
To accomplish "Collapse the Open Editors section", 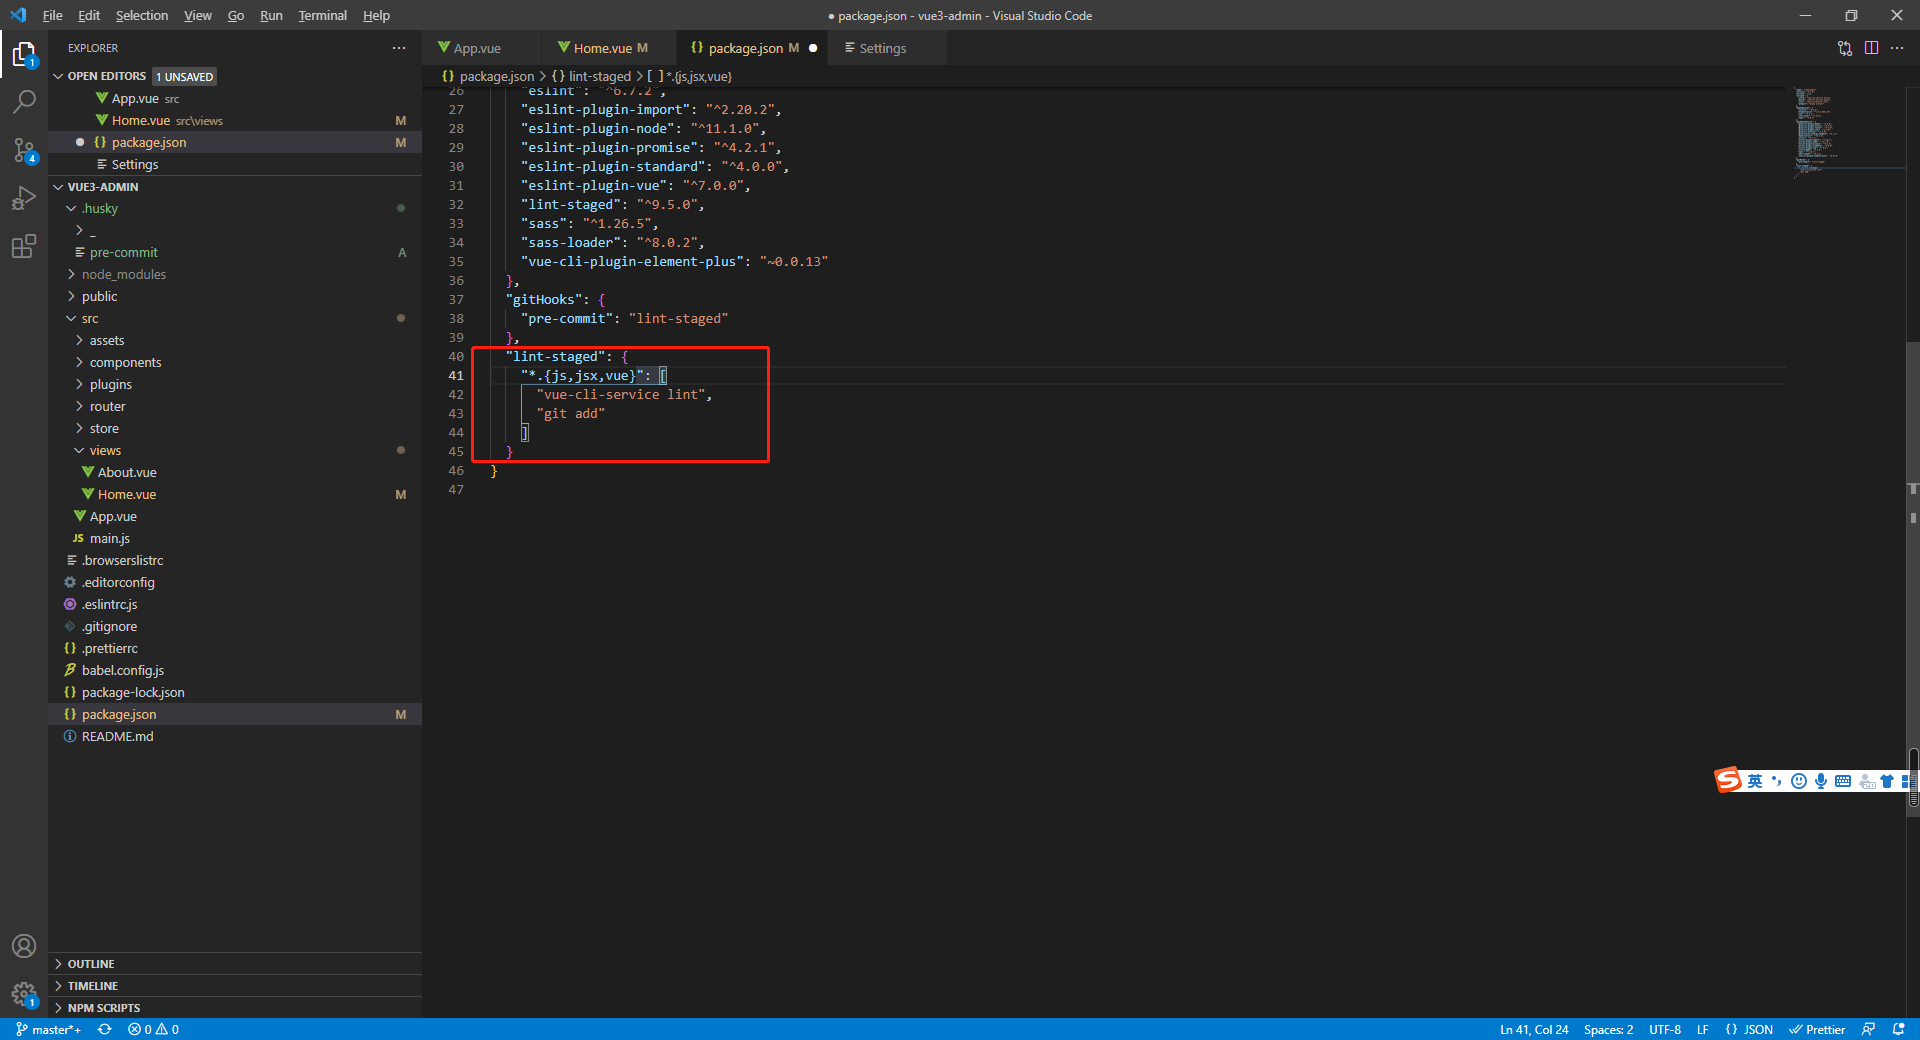I will (58, 76).
